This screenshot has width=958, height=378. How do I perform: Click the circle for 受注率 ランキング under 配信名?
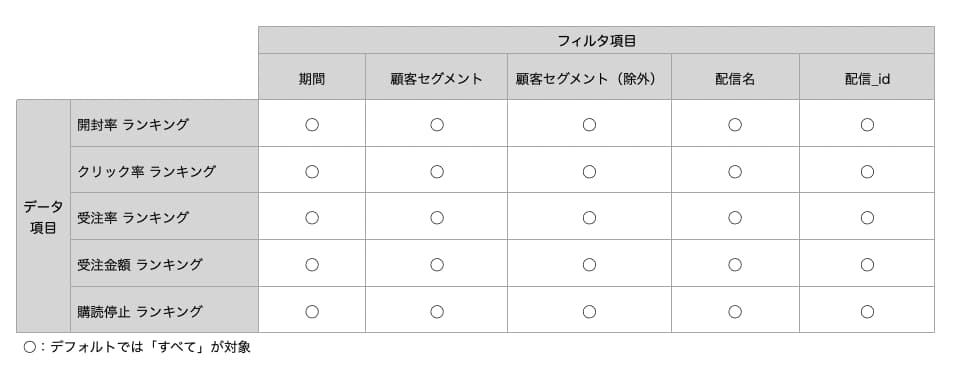[x=735, y=217]
